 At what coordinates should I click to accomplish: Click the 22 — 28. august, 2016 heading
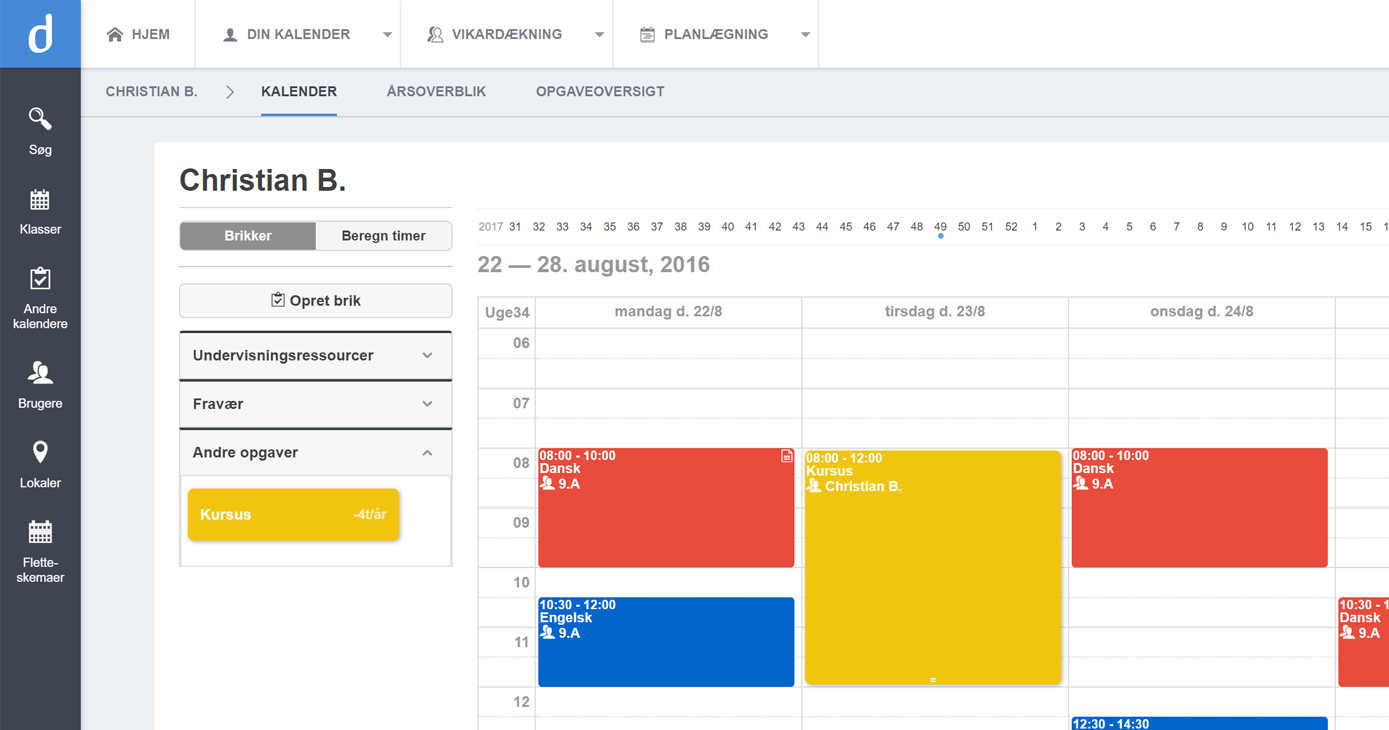point(594,265)
